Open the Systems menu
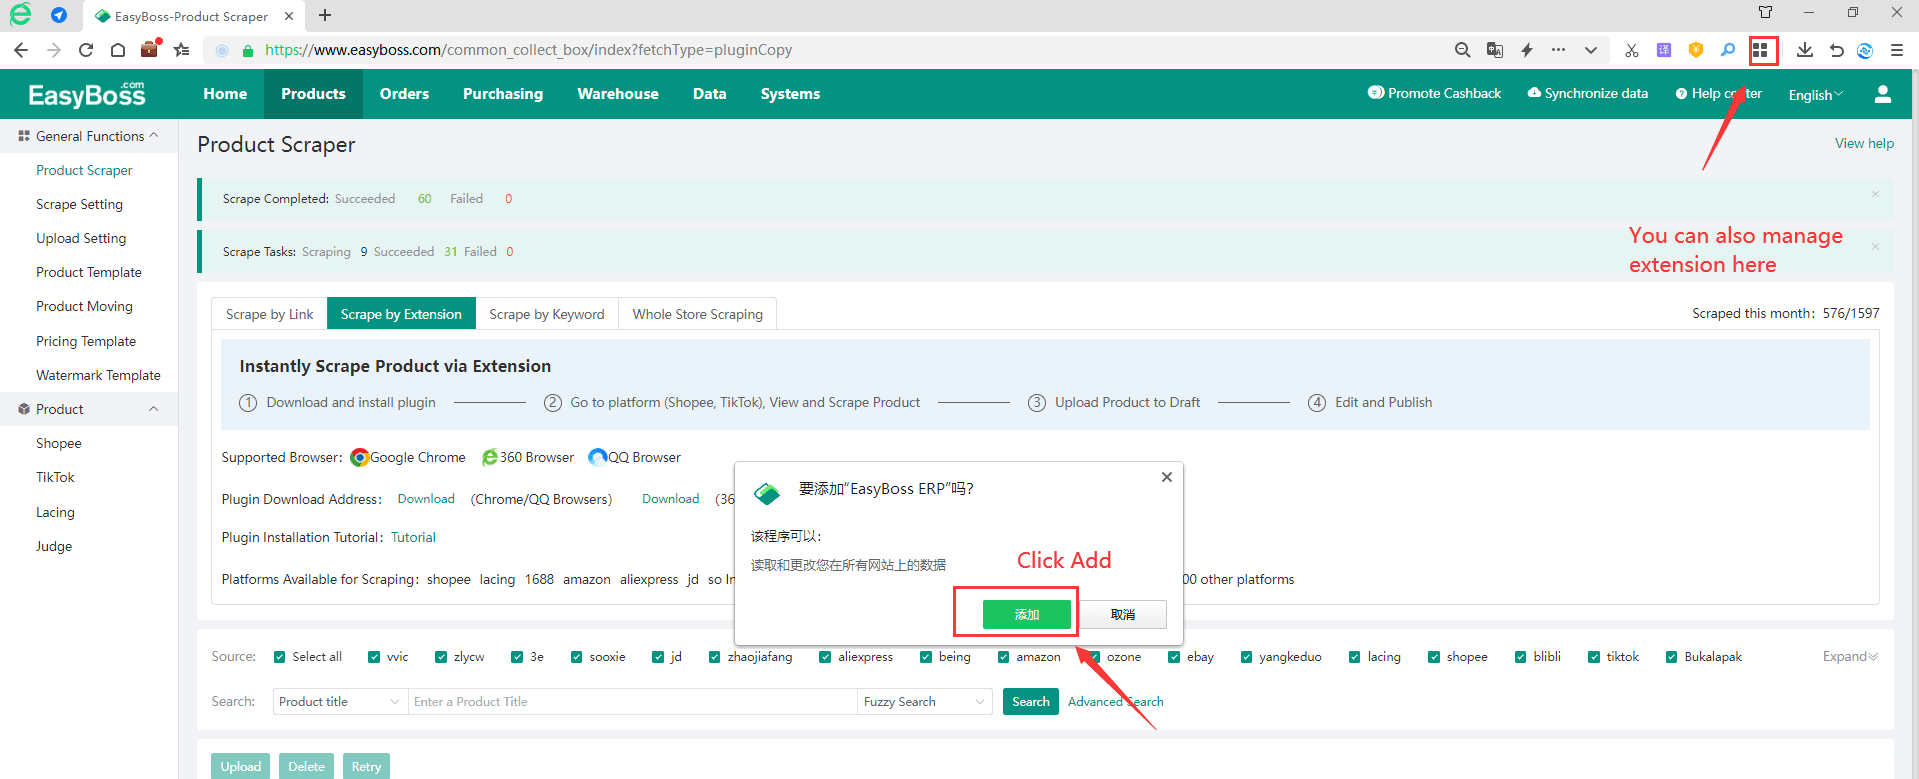Image resolution: width=1919 pixels, height=779 pixels. coord(790,94)
